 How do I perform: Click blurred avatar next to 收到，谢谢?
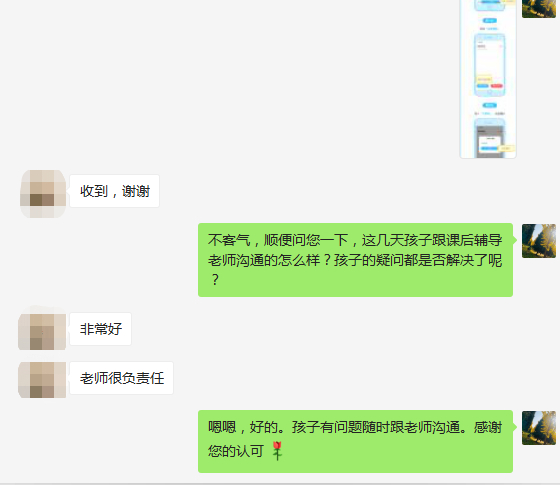(x=43, y=194)
